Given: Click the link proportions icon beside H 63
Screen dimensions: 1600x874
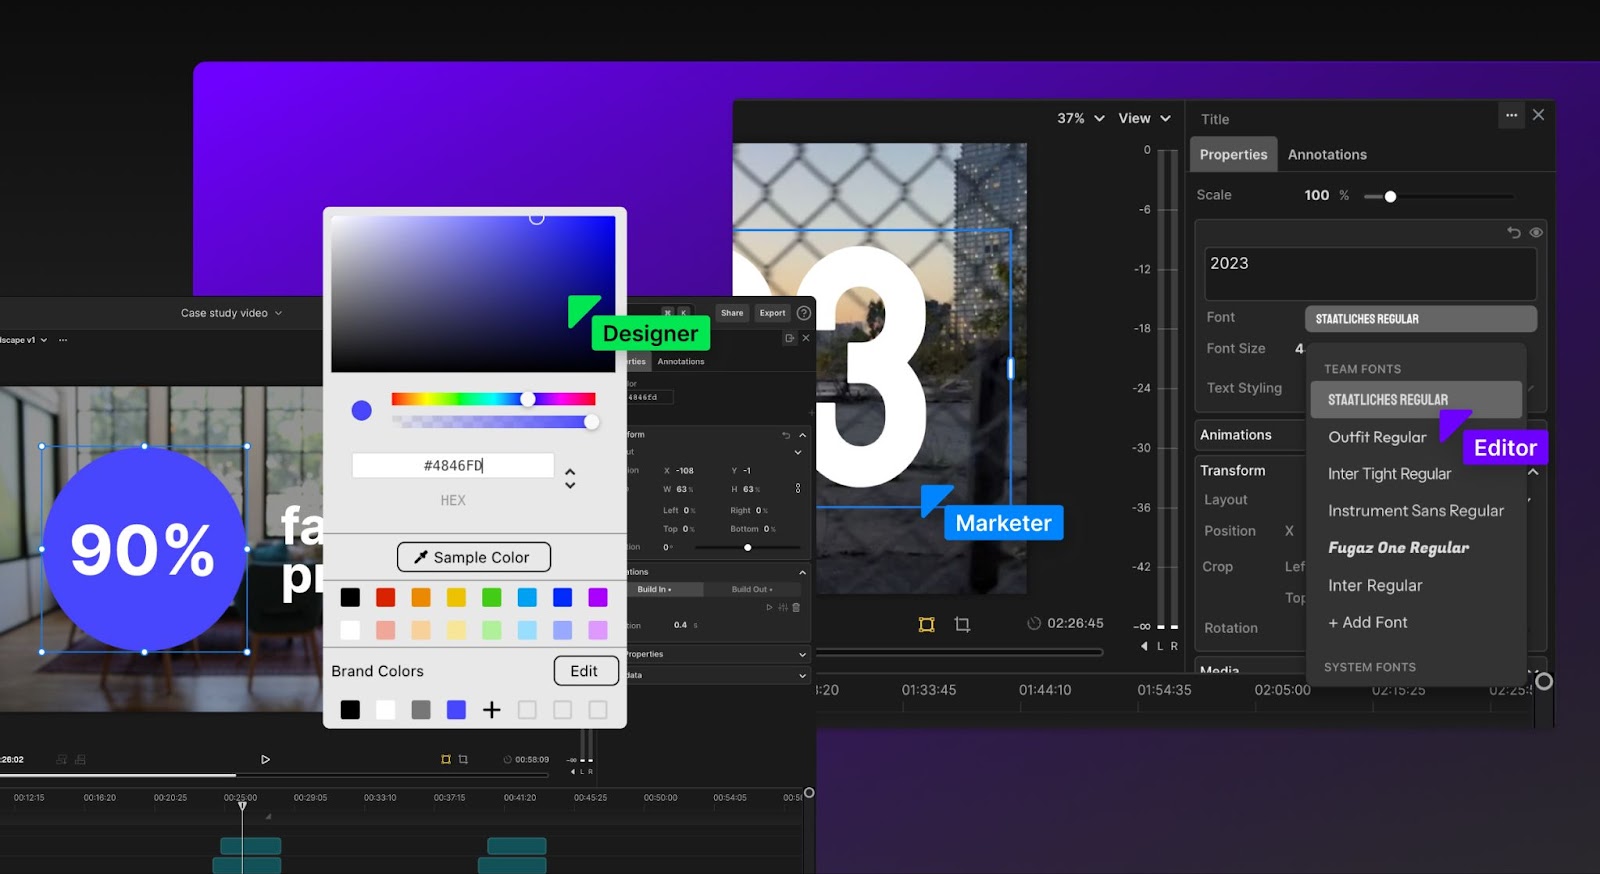Looking at the screenshot, I should (x=798, y=489).
